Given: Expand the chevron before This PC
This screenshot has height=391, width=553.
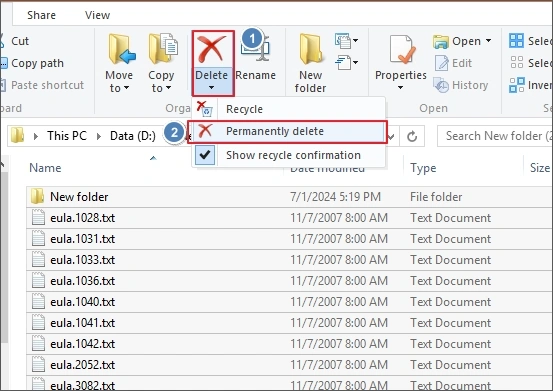Looking at the screenshot, I should point(35,136).
